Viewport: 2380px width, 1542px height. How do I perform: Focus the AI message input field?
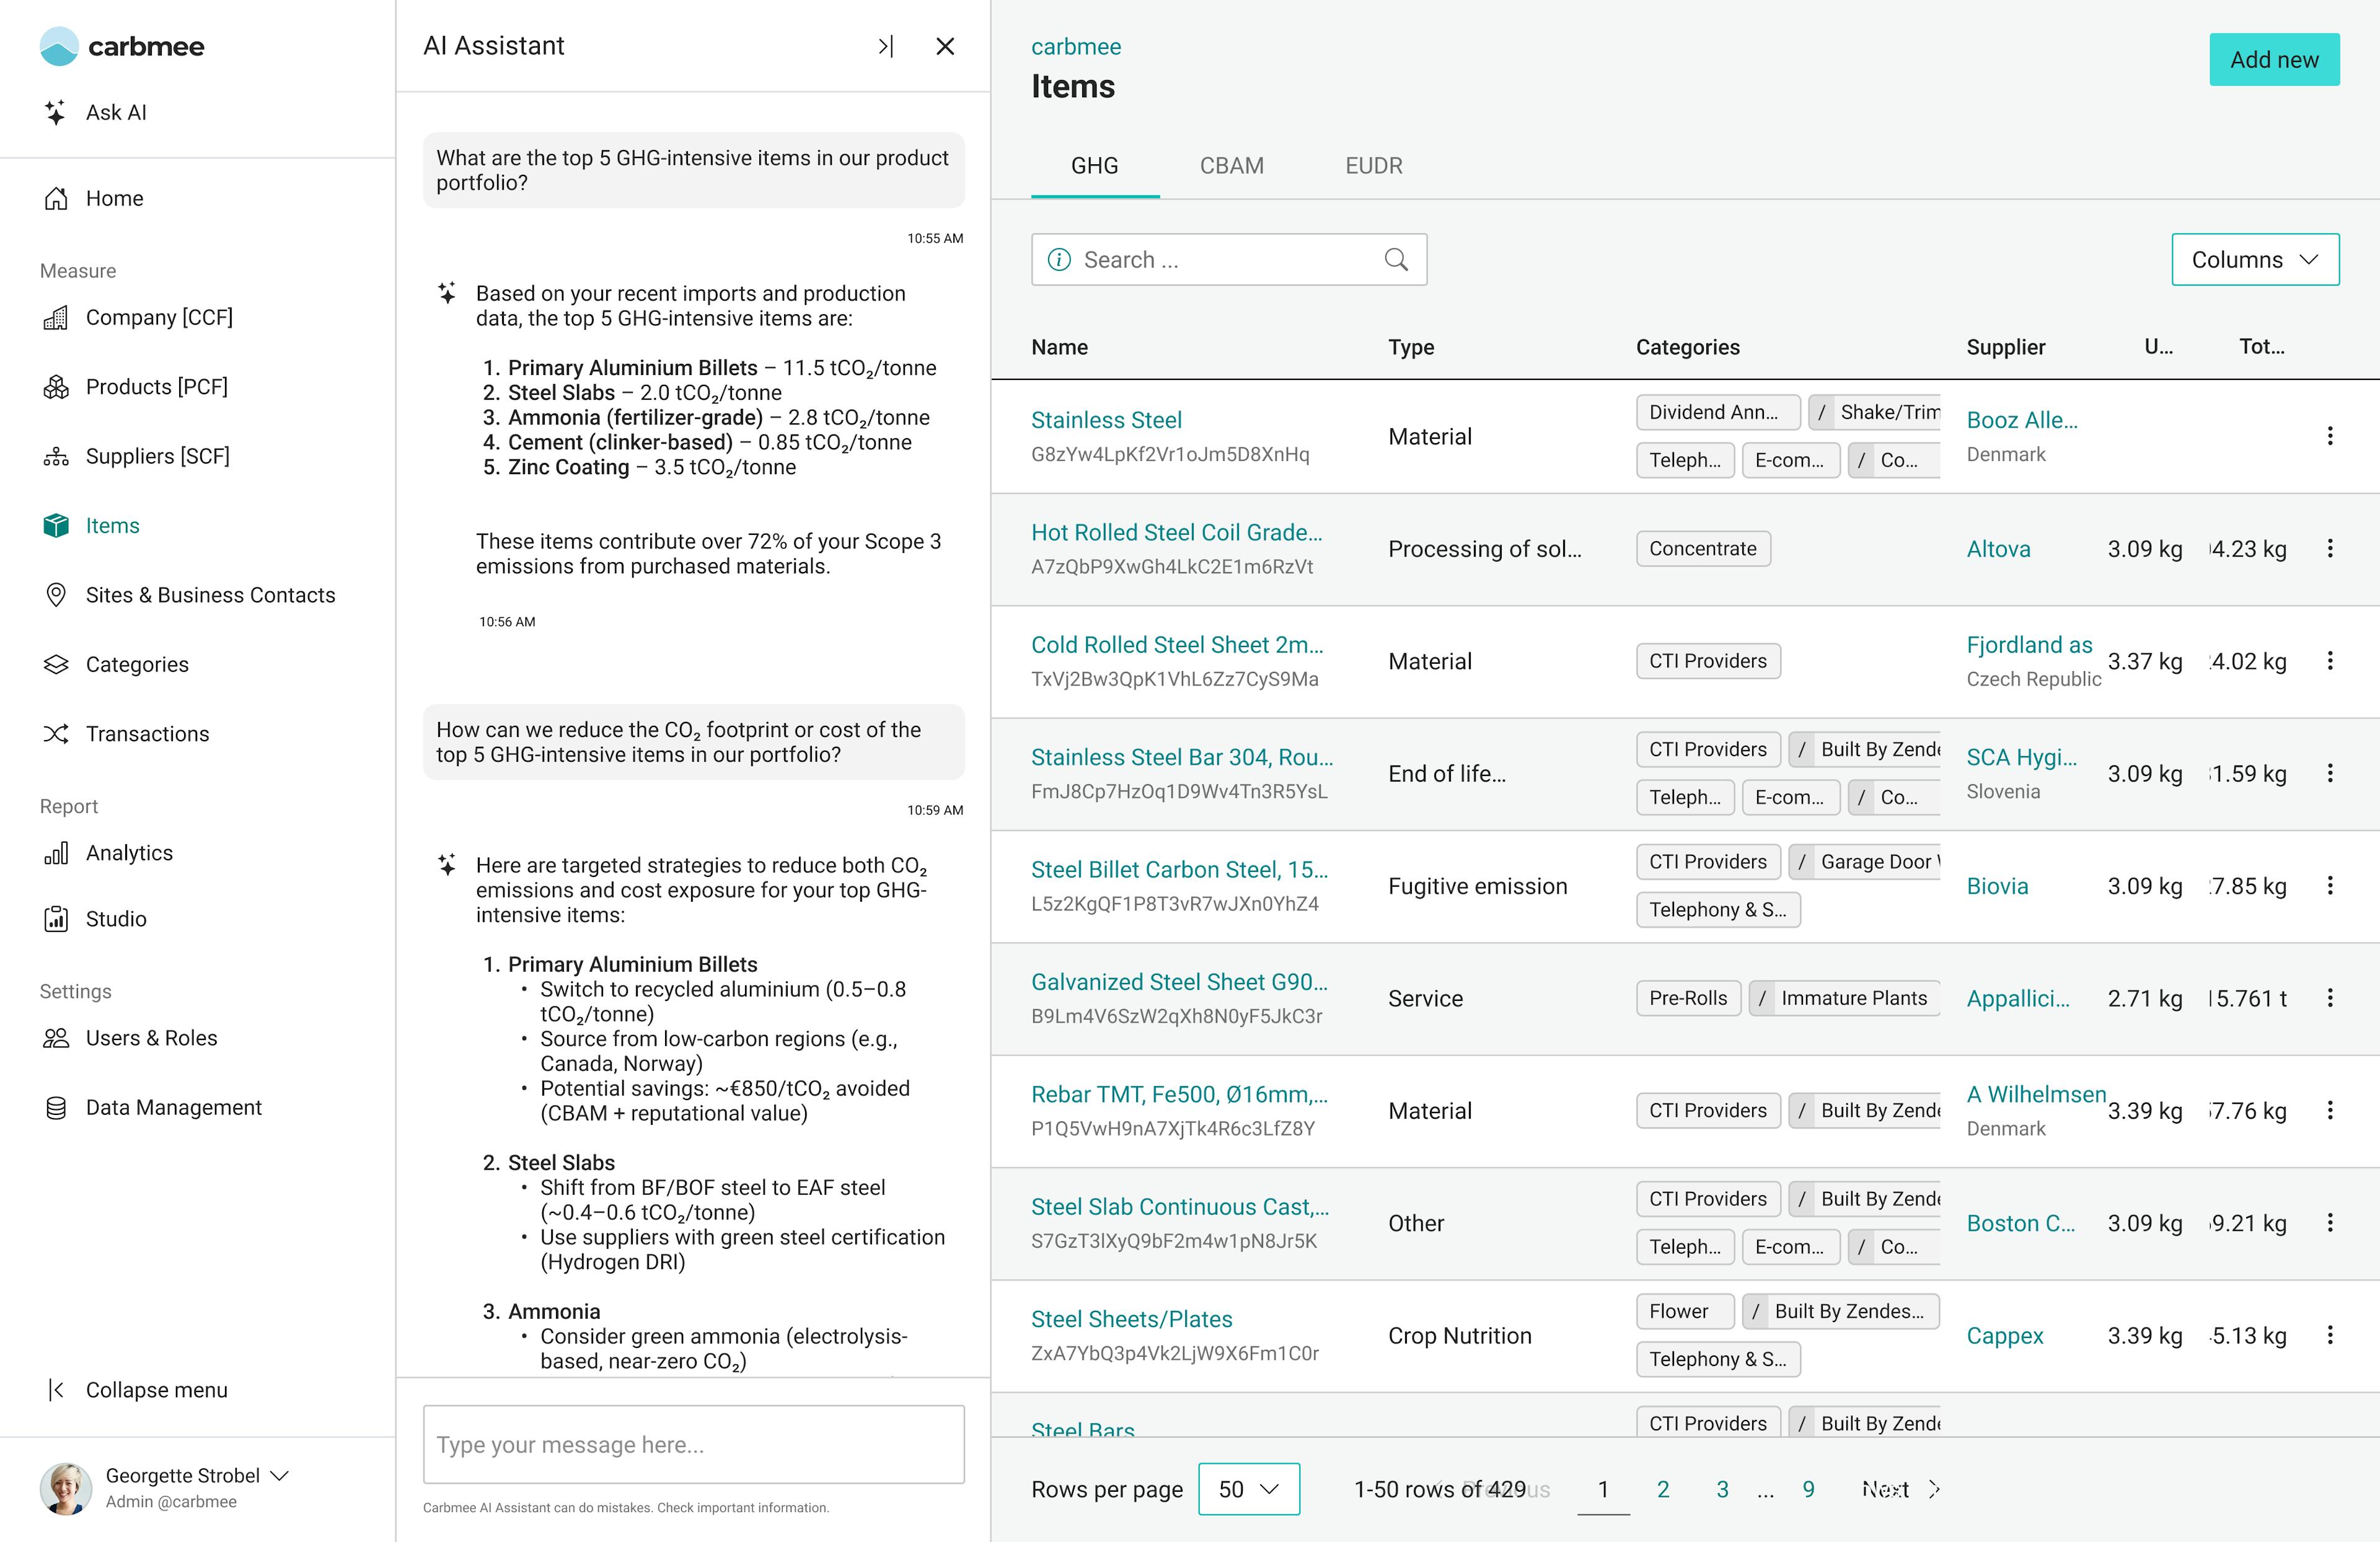click(693, 1444)
